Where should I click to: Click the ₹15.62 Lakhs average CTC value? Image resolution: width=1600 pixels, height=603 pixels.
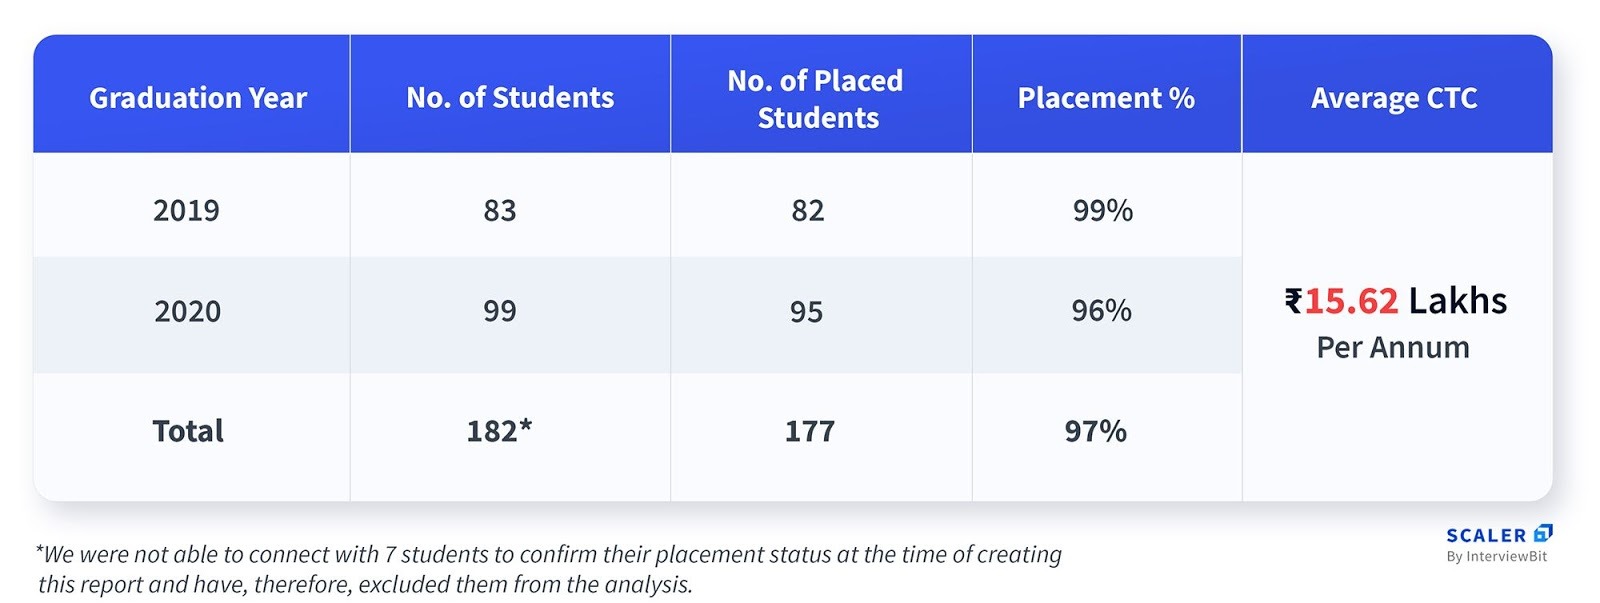pos(1395,301)
